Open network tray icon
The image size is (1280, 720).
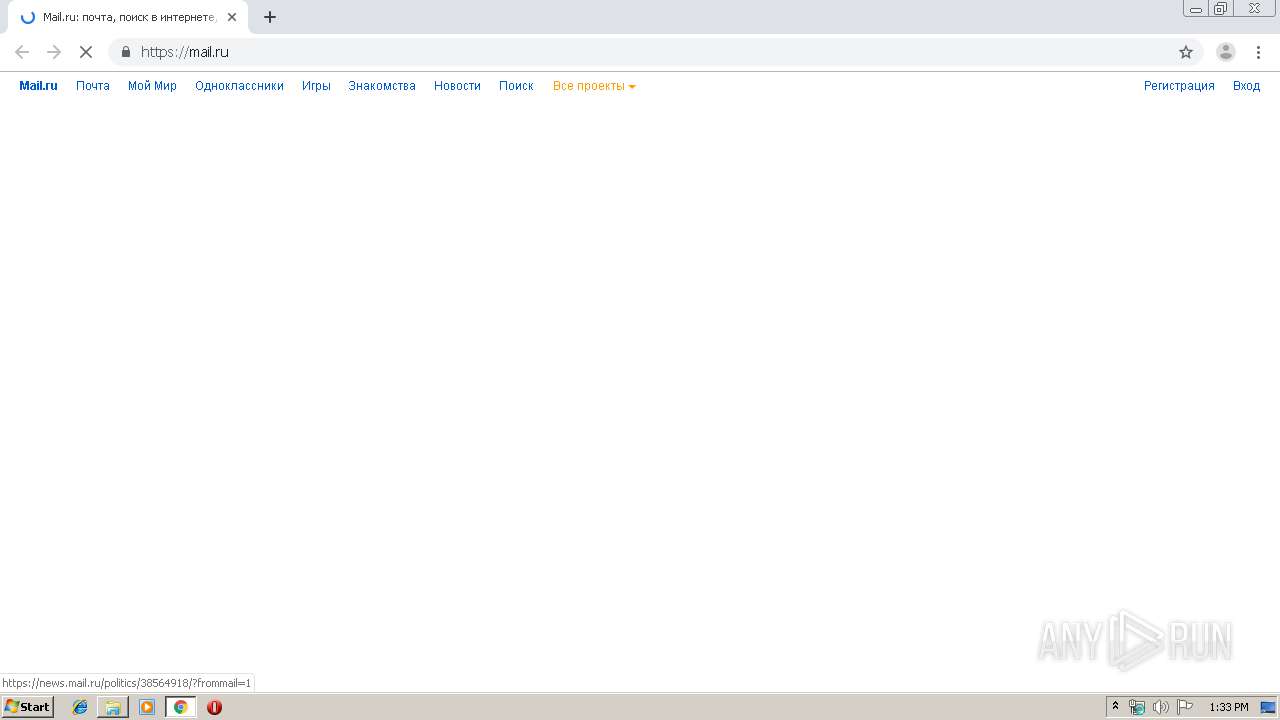tap(1137, 707)
